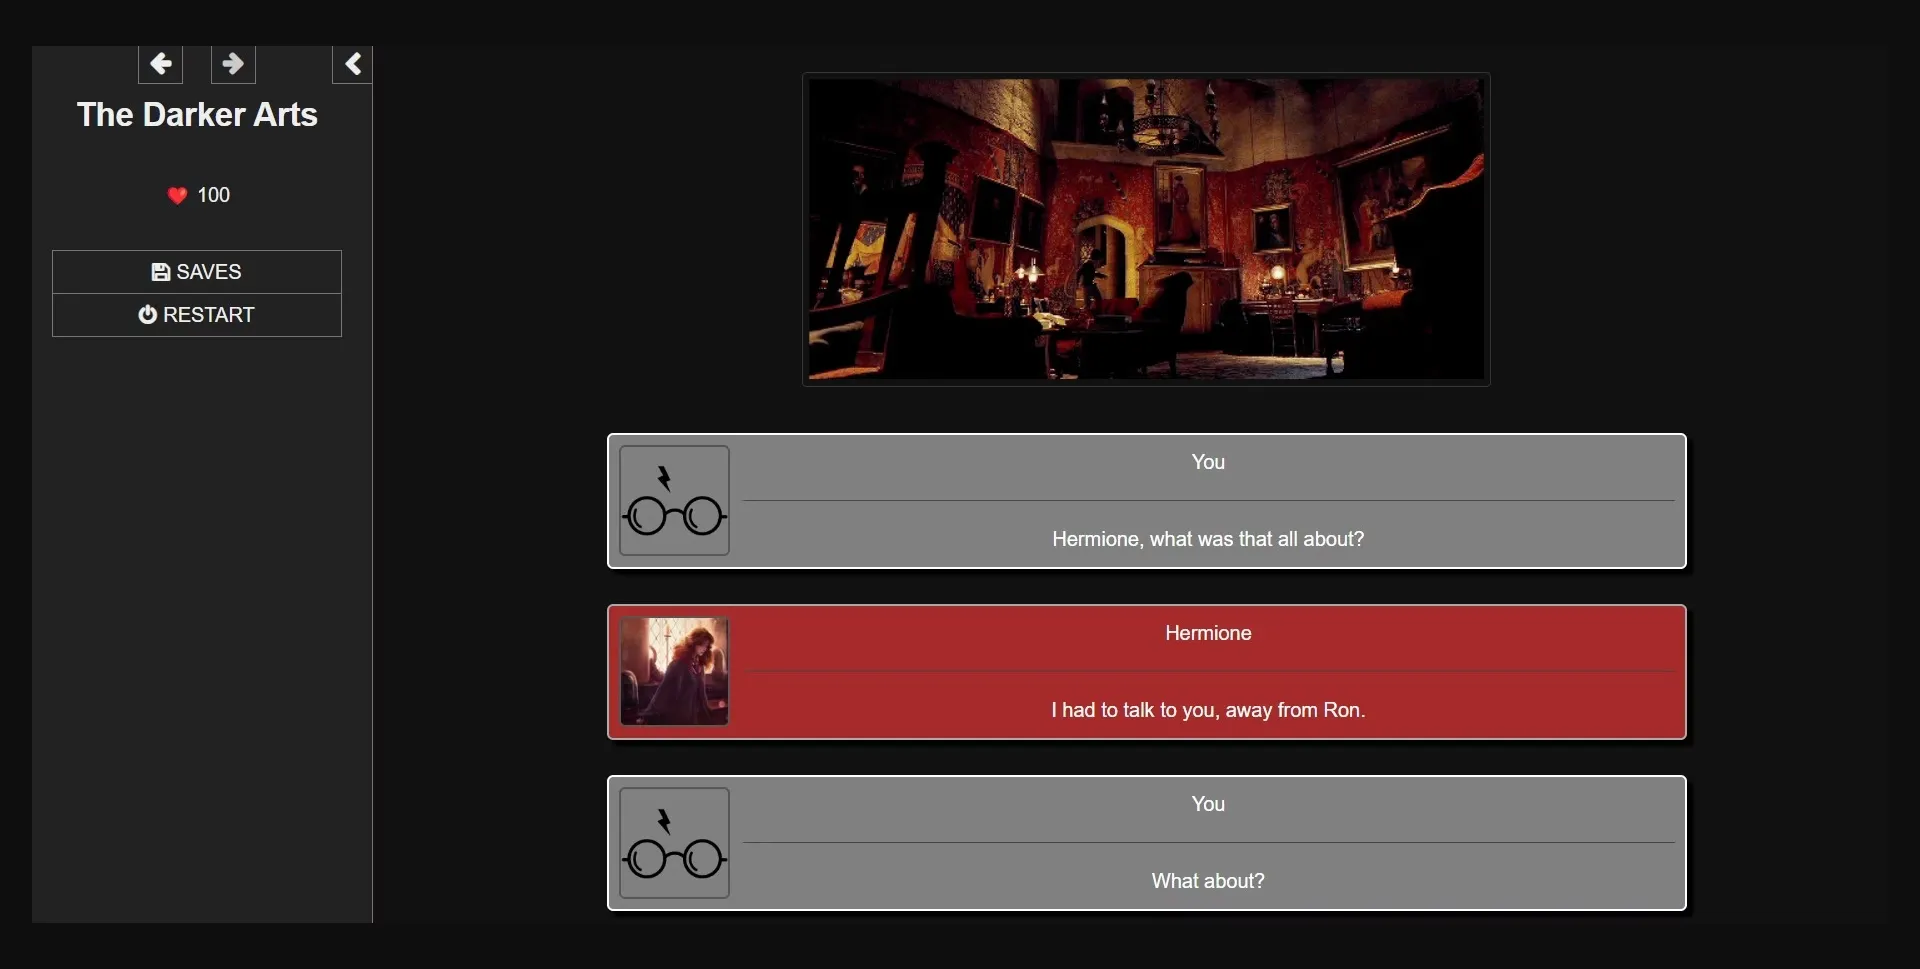Click the glasses avatar in the first dialogue
Viewport: 1920px width, 969px height.
tap(674, 501)
